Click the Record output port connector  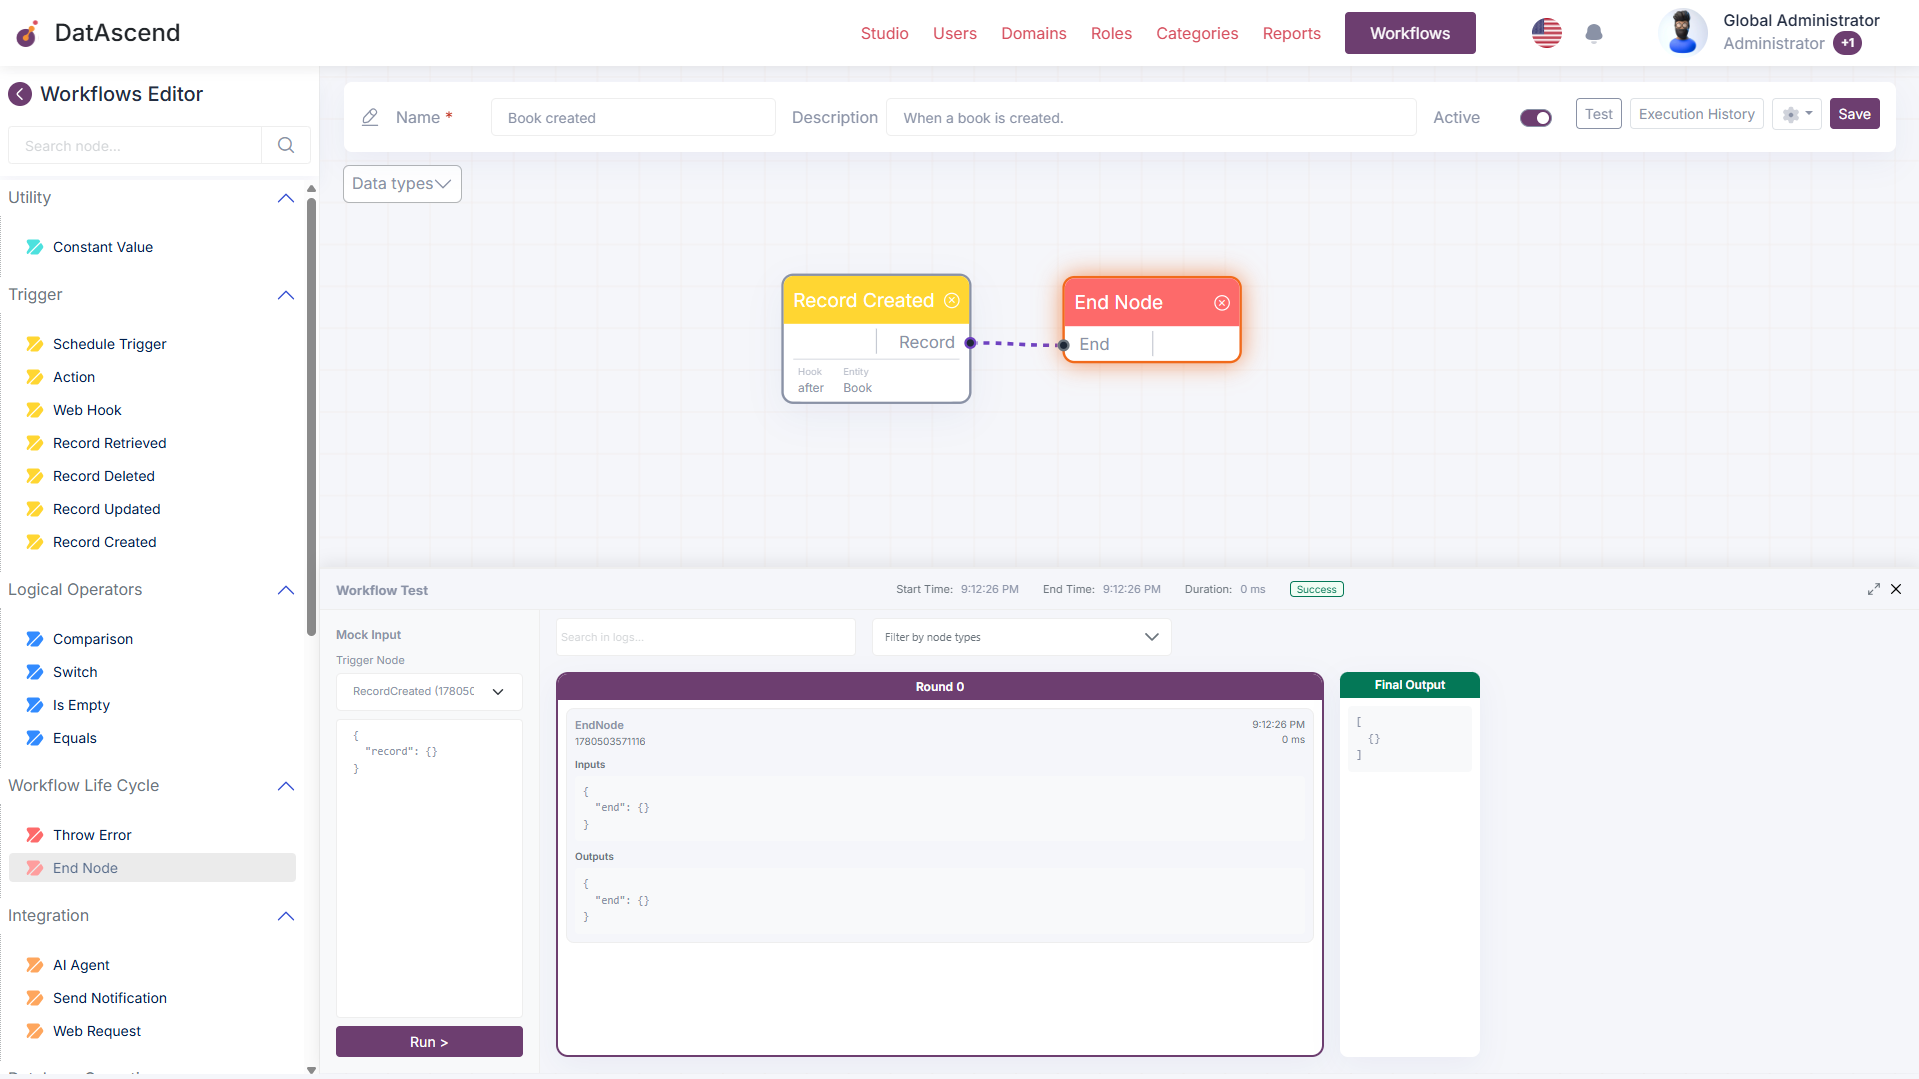(x=970, y=343)
